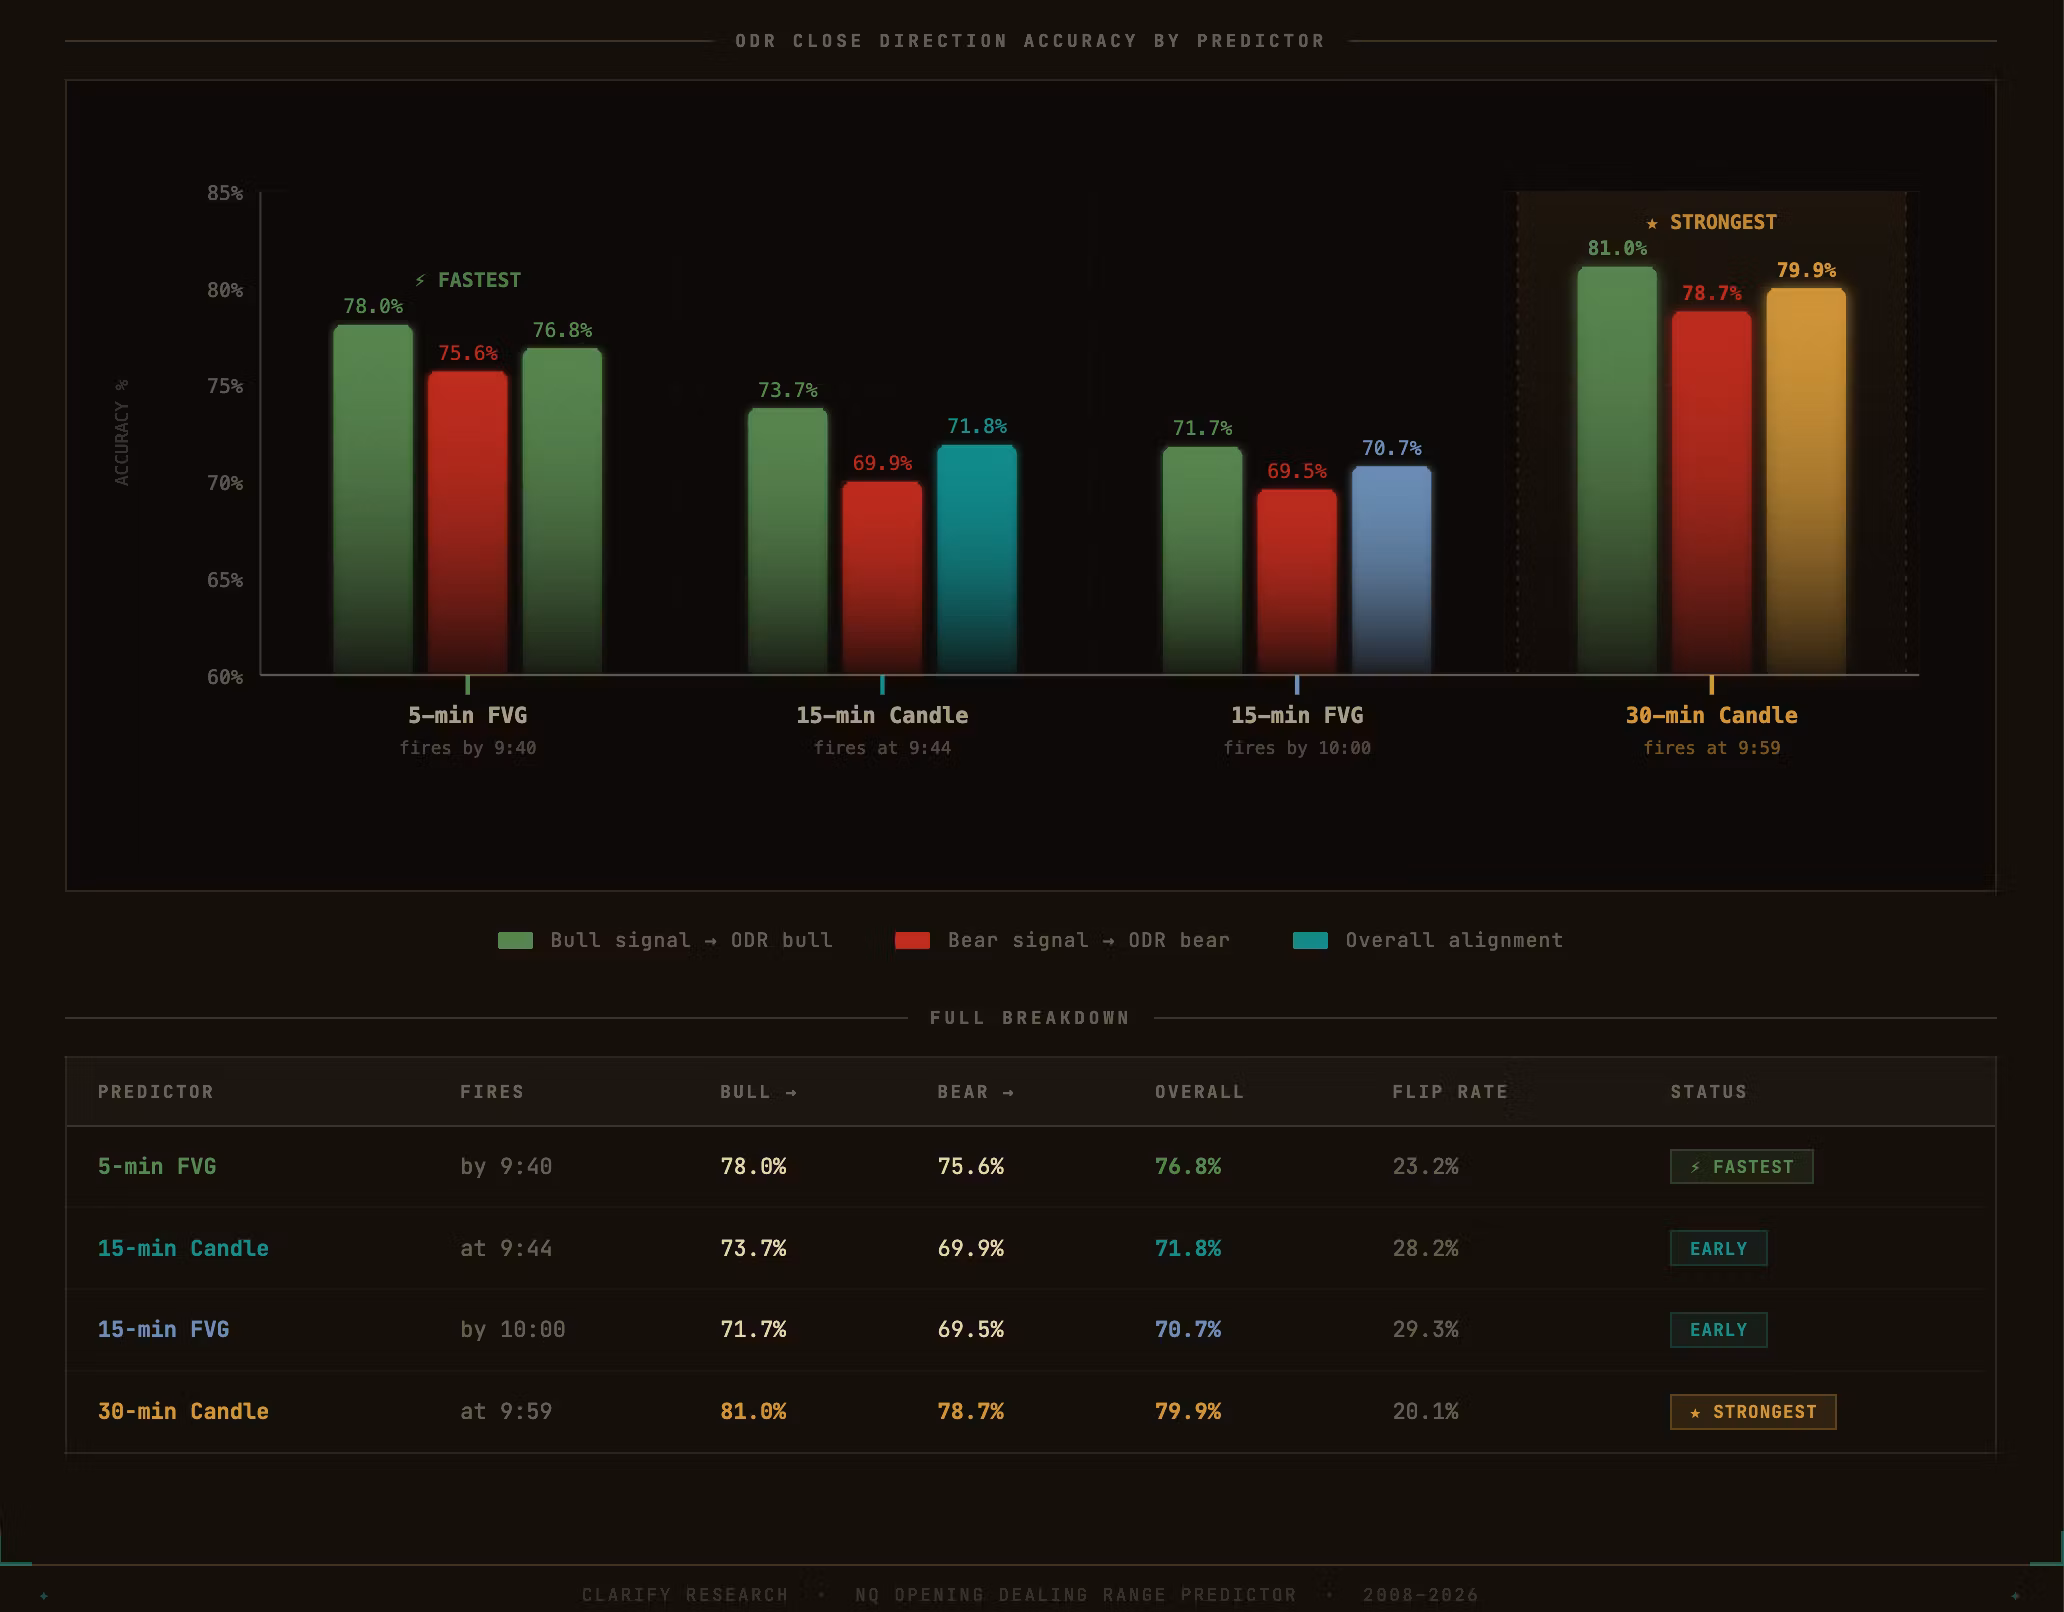Click the 60% y-axis tick label
Viewport: 2064px width, 1612px height.
pos(225,677)
